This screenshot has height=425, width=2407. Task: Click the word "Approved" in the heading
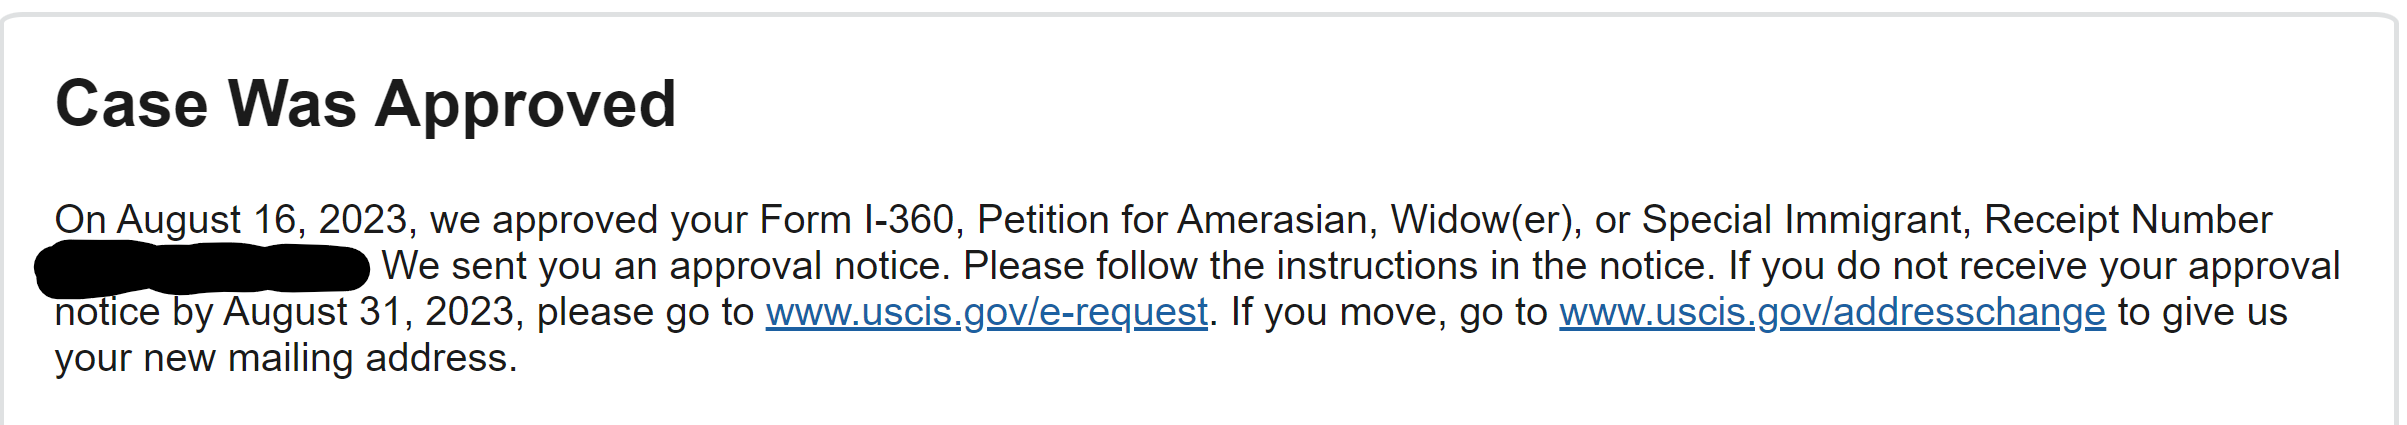coord(526,106)
